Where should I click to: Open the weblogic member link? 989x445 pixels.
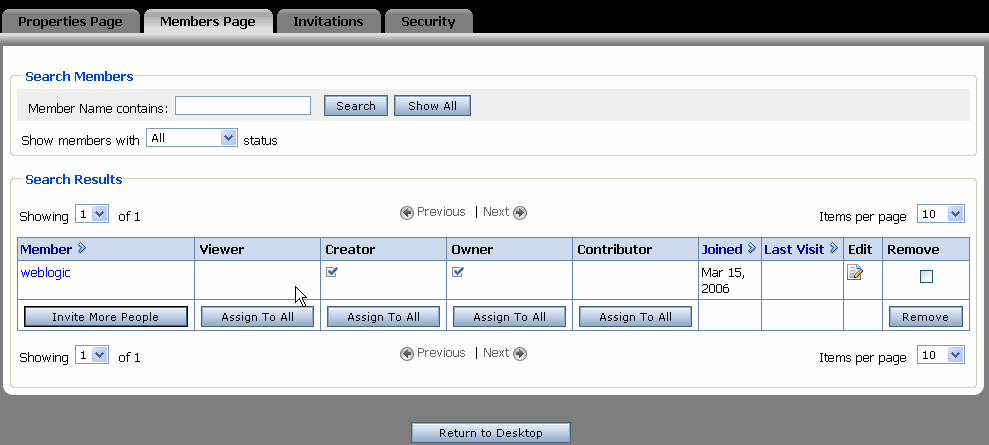click(x=45, y=273)
